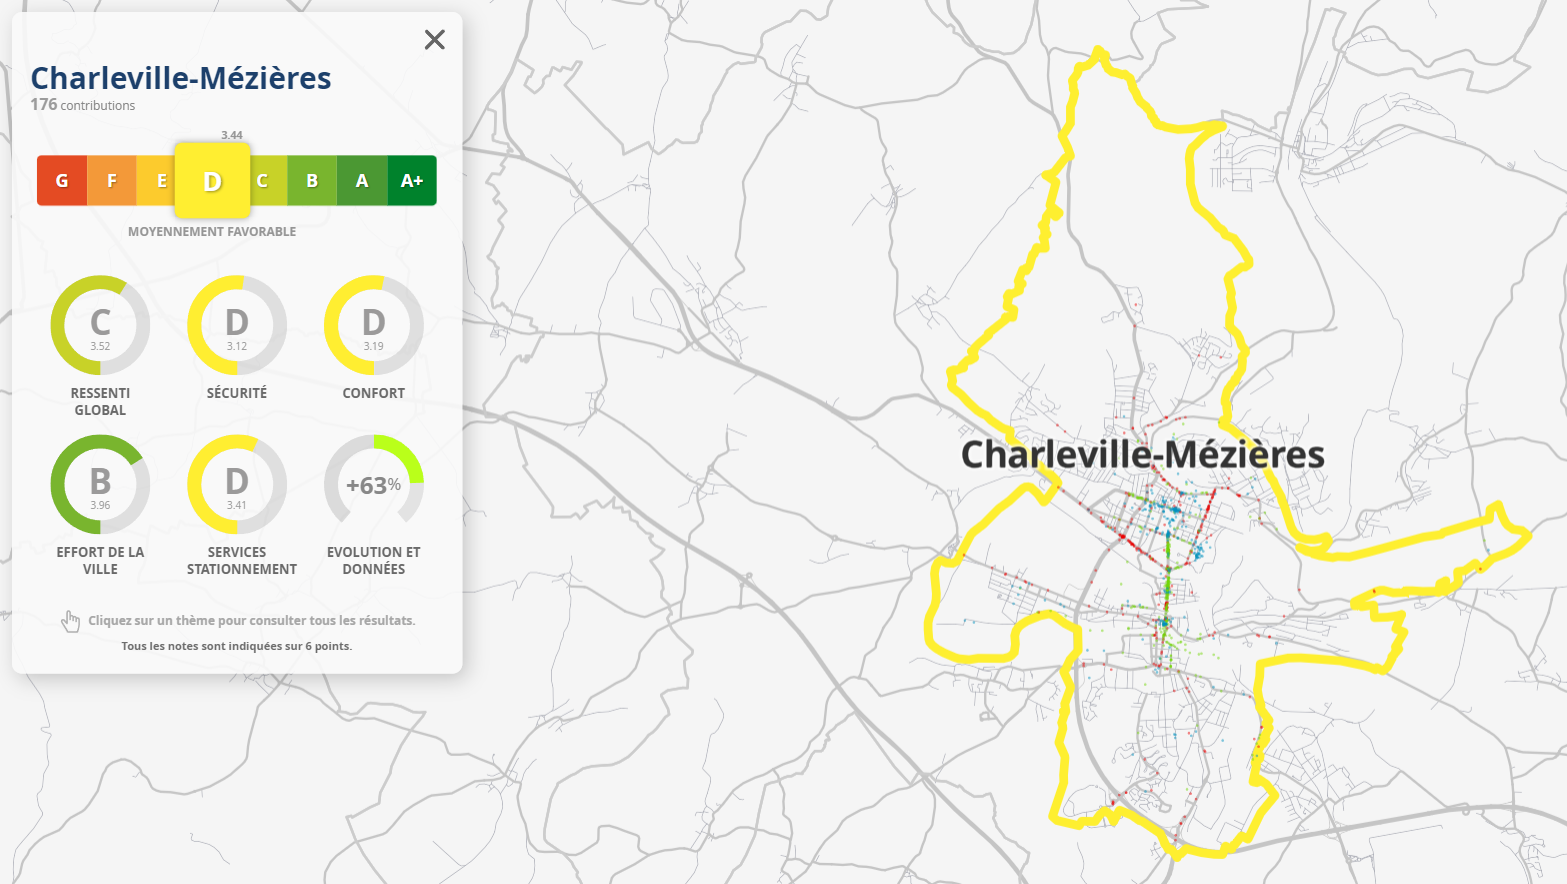1567x884 pixels.
Task: Click the EFFORT DE LA VILLE label
Action: coord(100,561)
